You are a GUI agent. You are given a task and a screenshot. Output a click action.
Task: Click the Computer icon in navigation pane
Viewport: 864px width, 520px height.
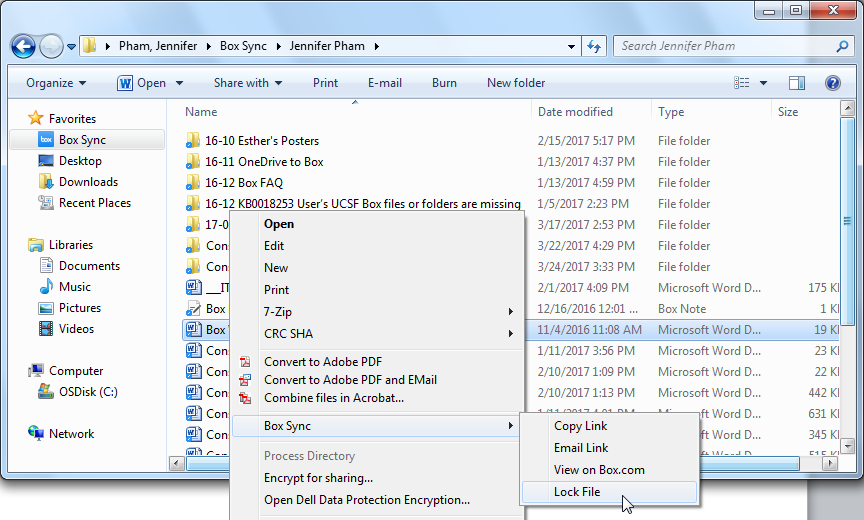[36, 371]
